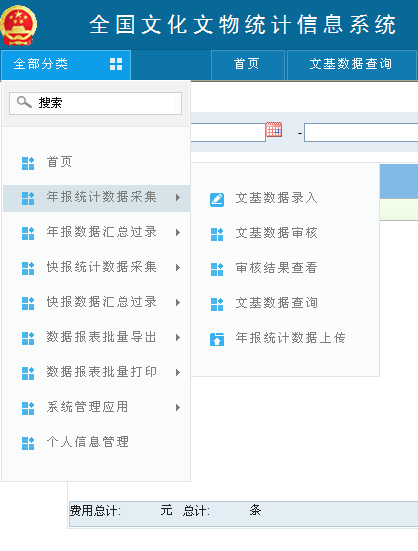Click the icon beside 年报数据汇总过录
This screenshot has height=551, width=418.
point(28,233)
